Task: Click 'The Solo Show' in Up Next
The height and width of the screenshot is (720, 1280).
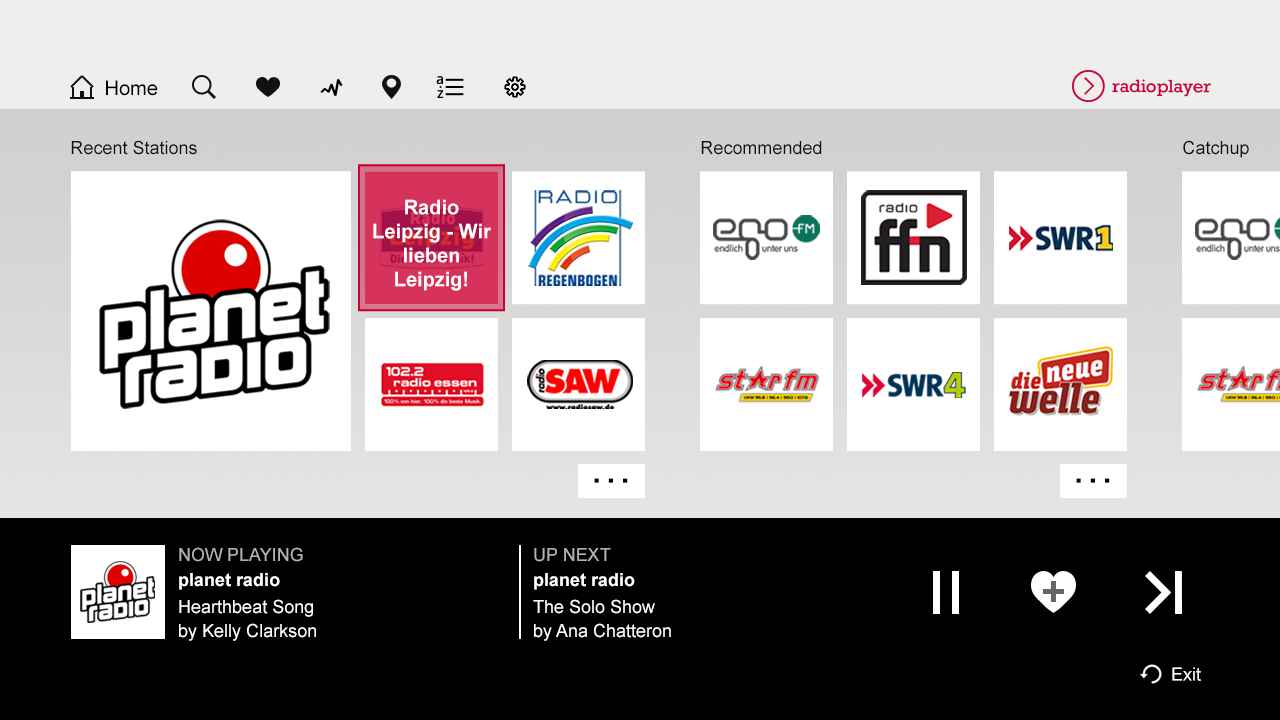Action: tap(594, 607)
